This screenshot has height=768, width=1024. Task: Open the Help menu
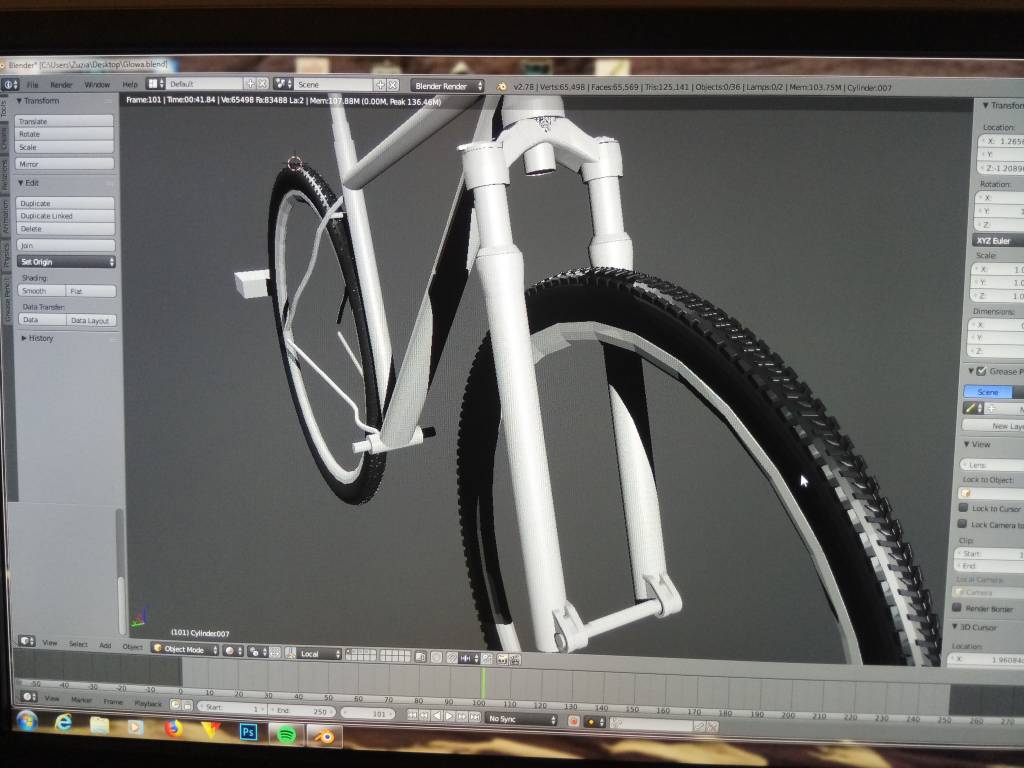[130, 84]
